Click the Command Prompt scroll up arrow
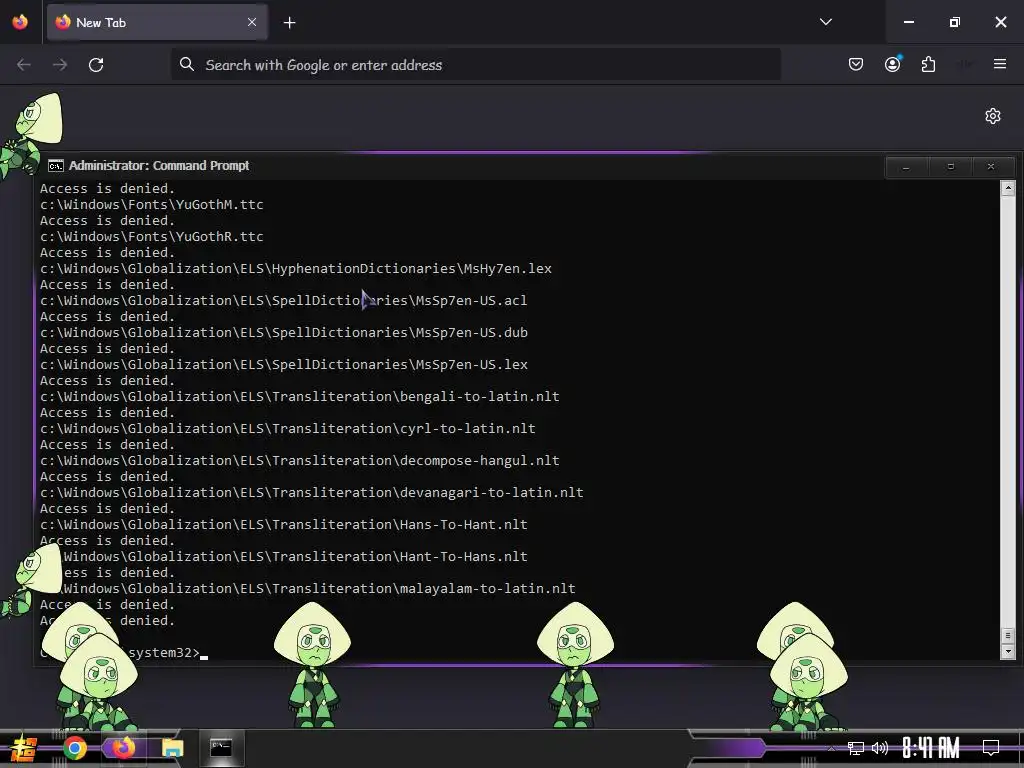Image resolution: width=1024 pixels, height=768 pixels. point(1008,188)
